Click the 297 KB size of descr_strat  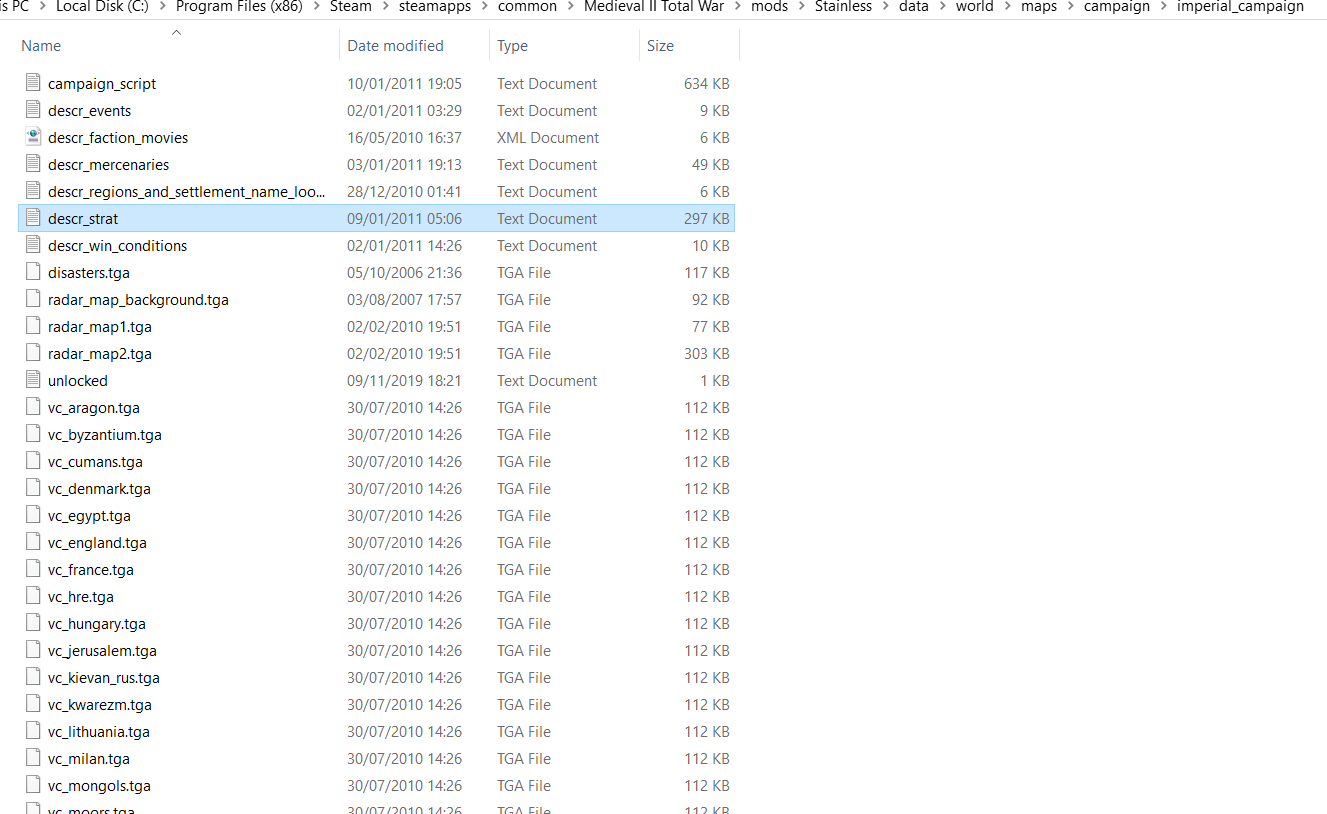click(706, 218)
